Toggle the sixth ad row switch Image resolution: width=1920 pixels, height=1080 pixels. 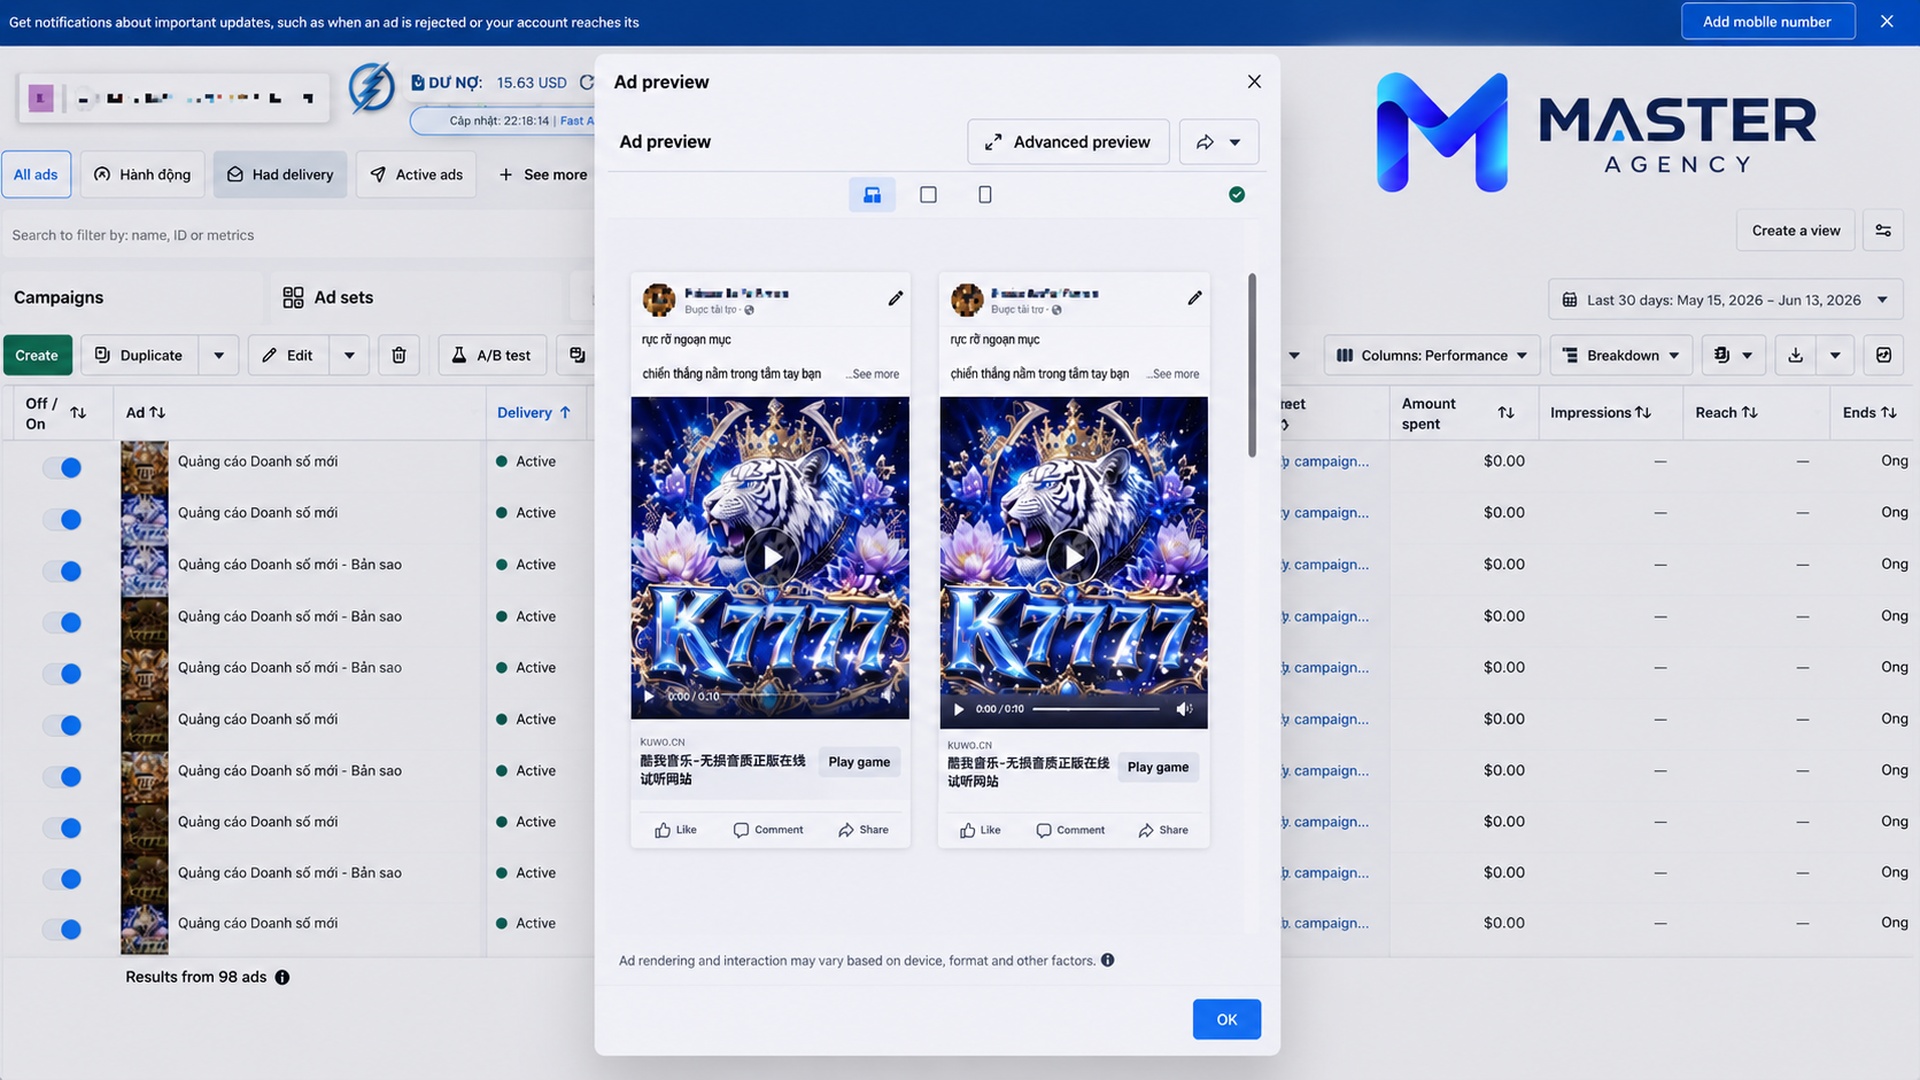pyautogui.click(x=62, y=725)
